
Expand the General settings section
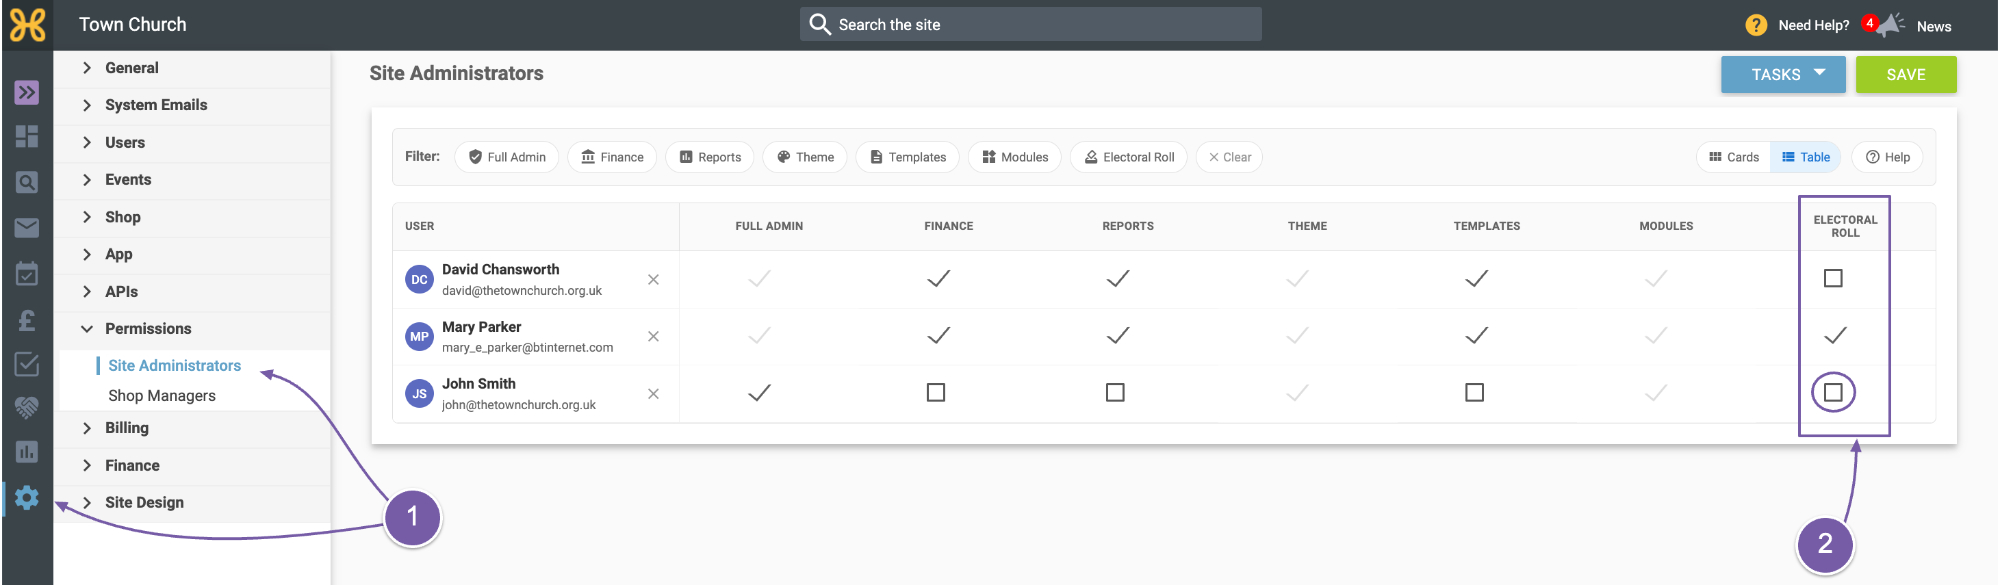point(192,68)
